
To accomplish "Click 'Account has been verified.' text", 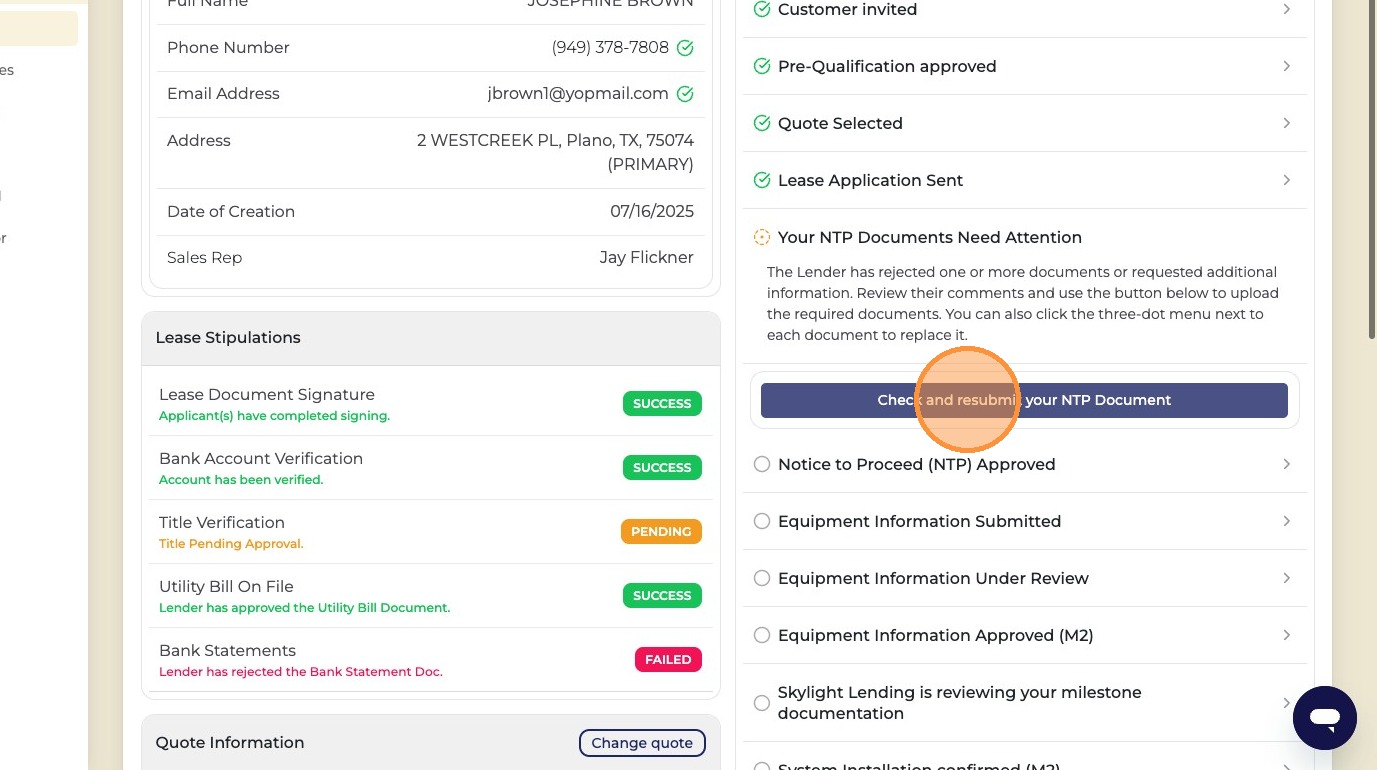I will [241, 480].
